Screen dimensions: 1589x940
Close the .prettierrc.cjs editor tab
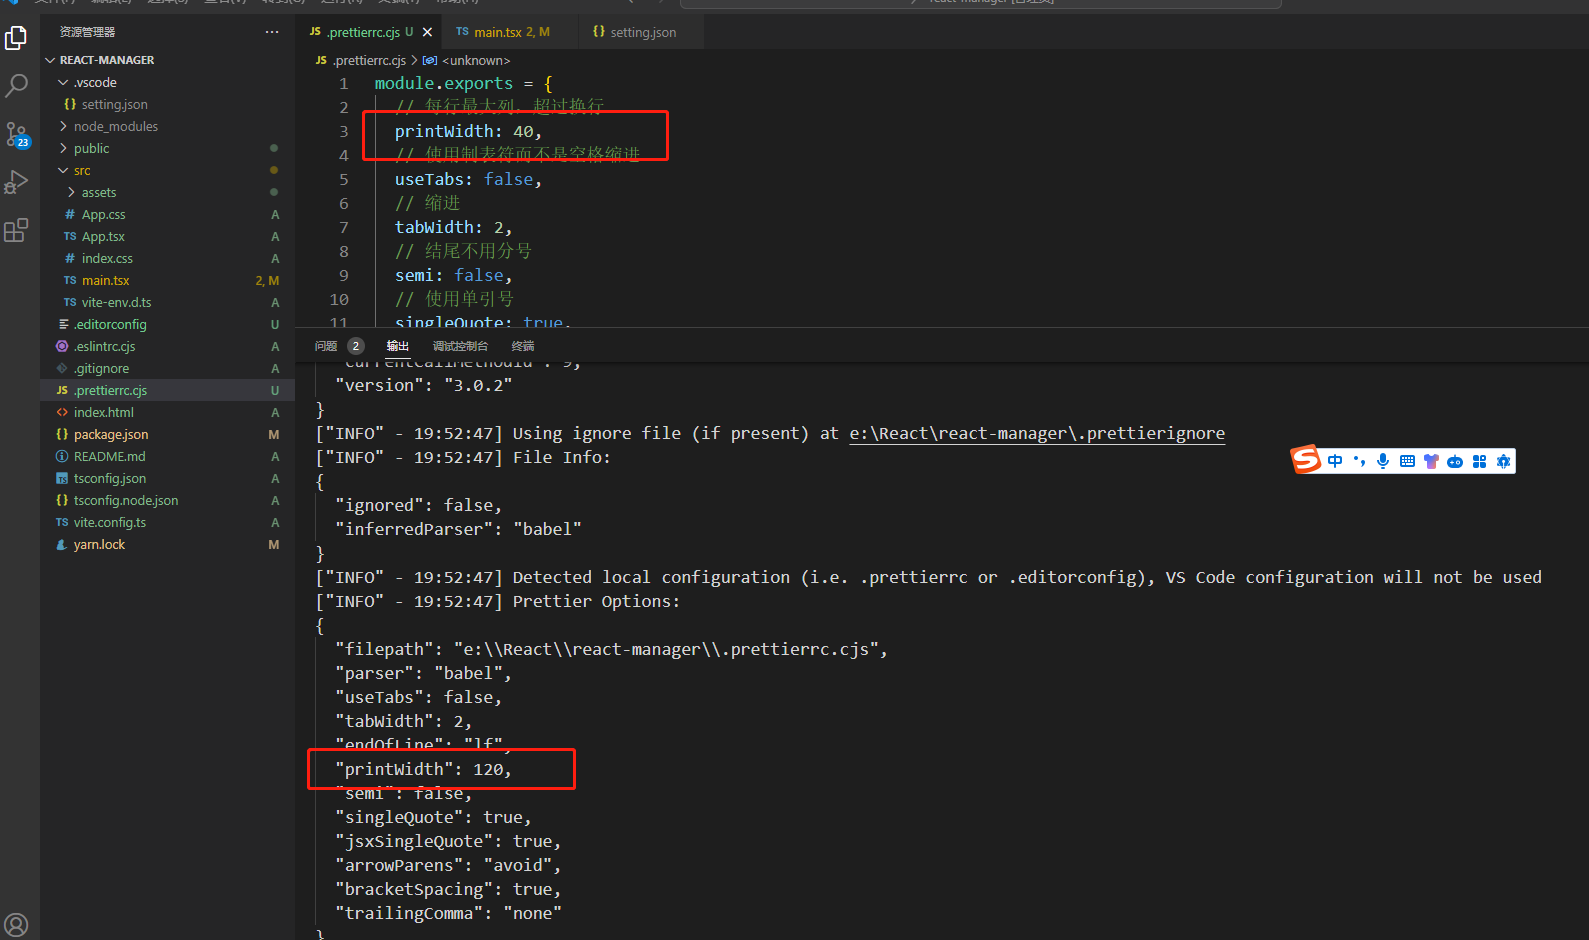coord(428,32)
